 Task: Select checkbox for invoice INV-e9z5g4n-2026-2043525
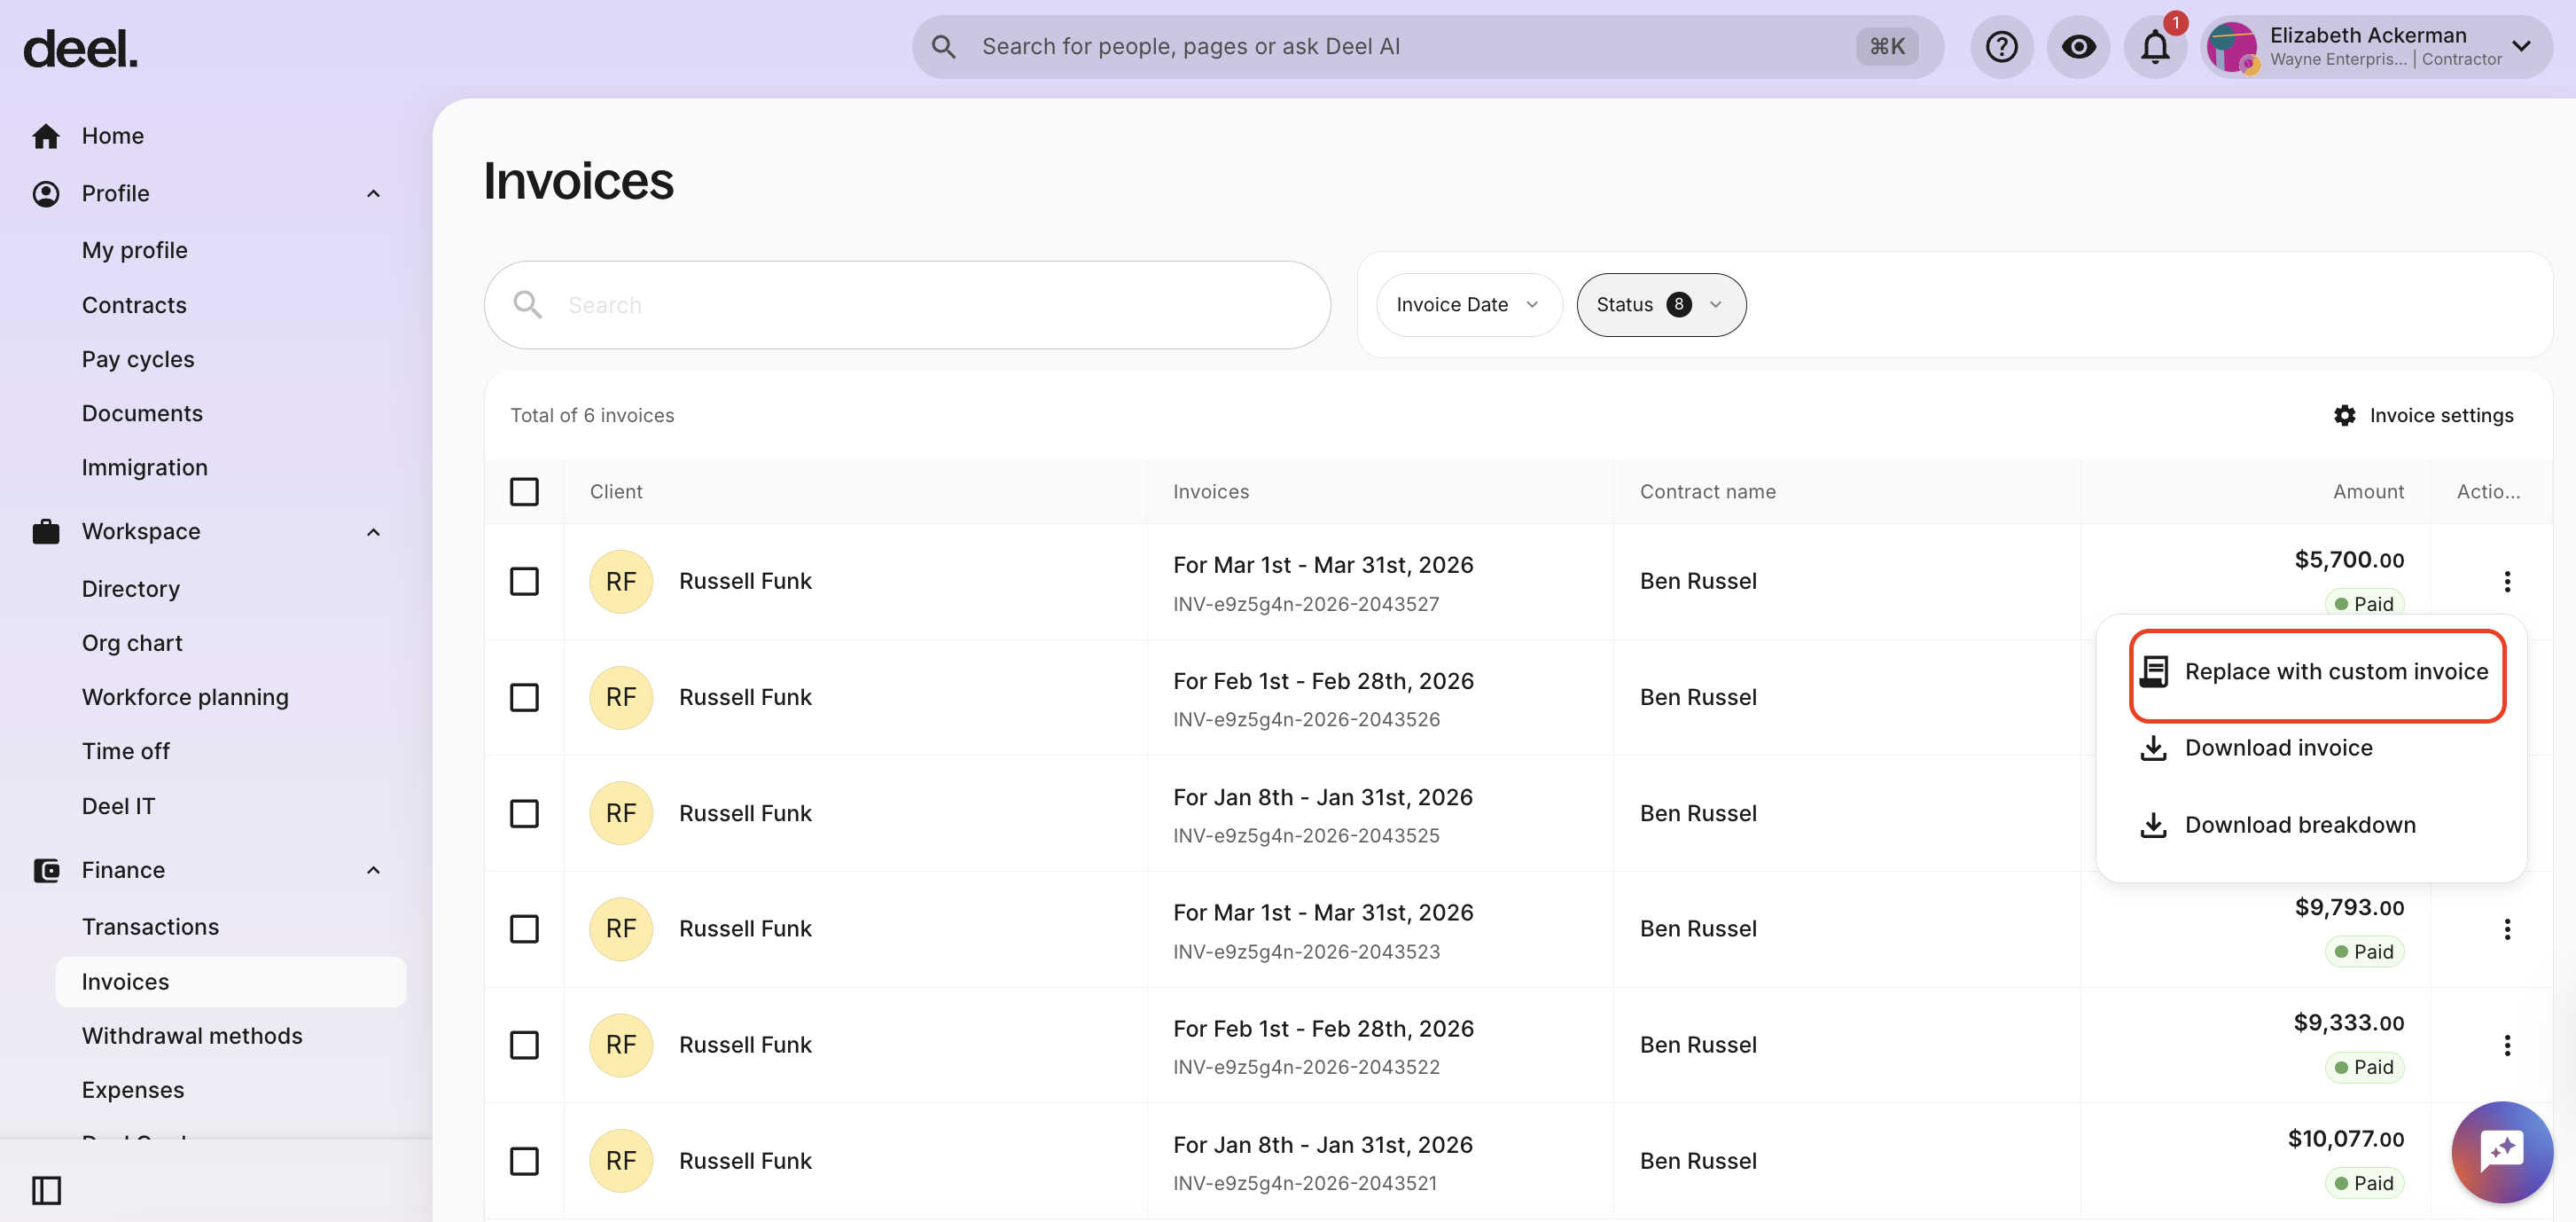524,813
